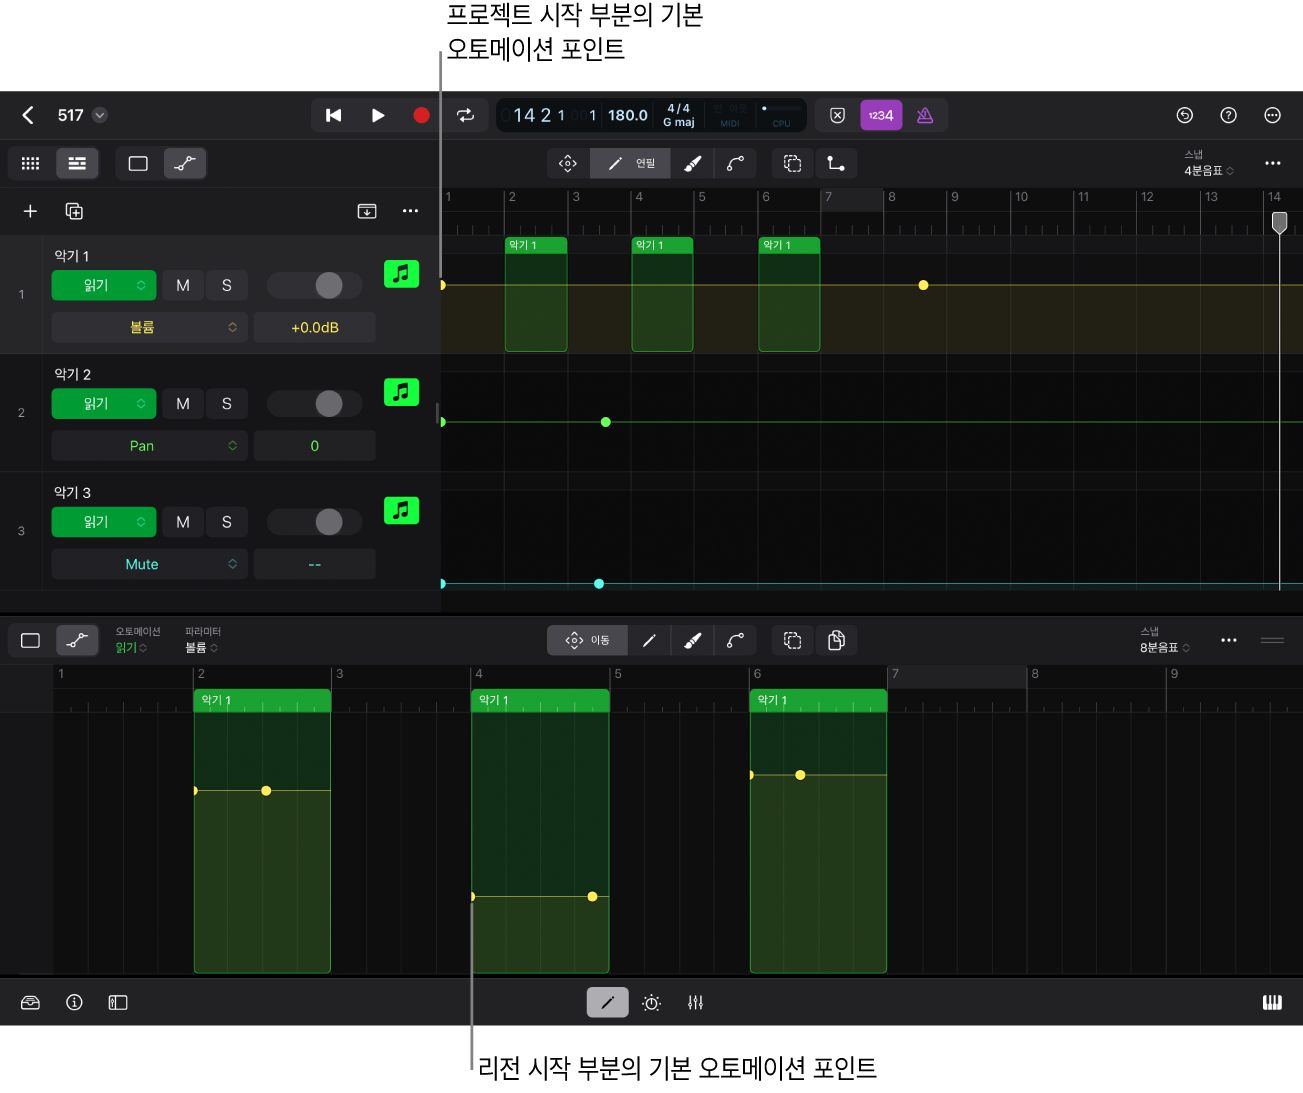Select the region view rectangle icon in the tracks toolbar
This screenshot has width=1303, height=1093.
[138, 163]
